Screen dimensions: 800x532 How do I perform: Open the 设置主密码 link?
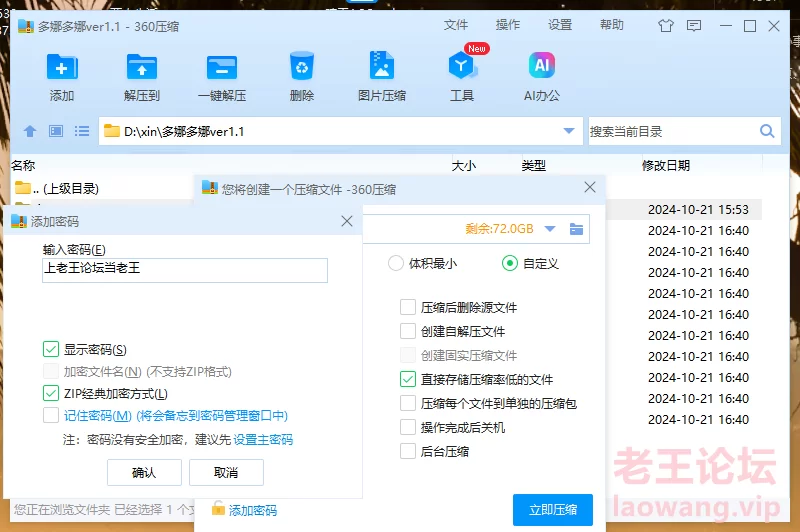click(x=263, y=439)
